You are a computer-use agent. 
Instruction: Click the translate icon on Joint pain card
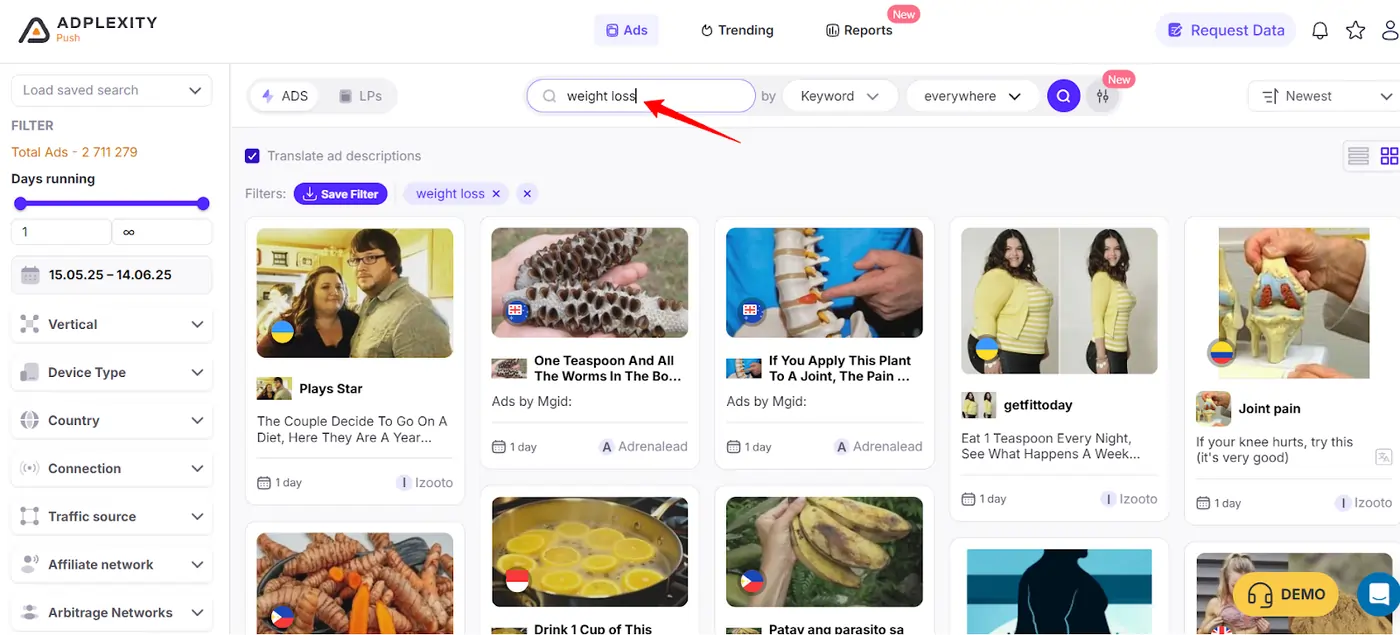(x=1384, y=457)
